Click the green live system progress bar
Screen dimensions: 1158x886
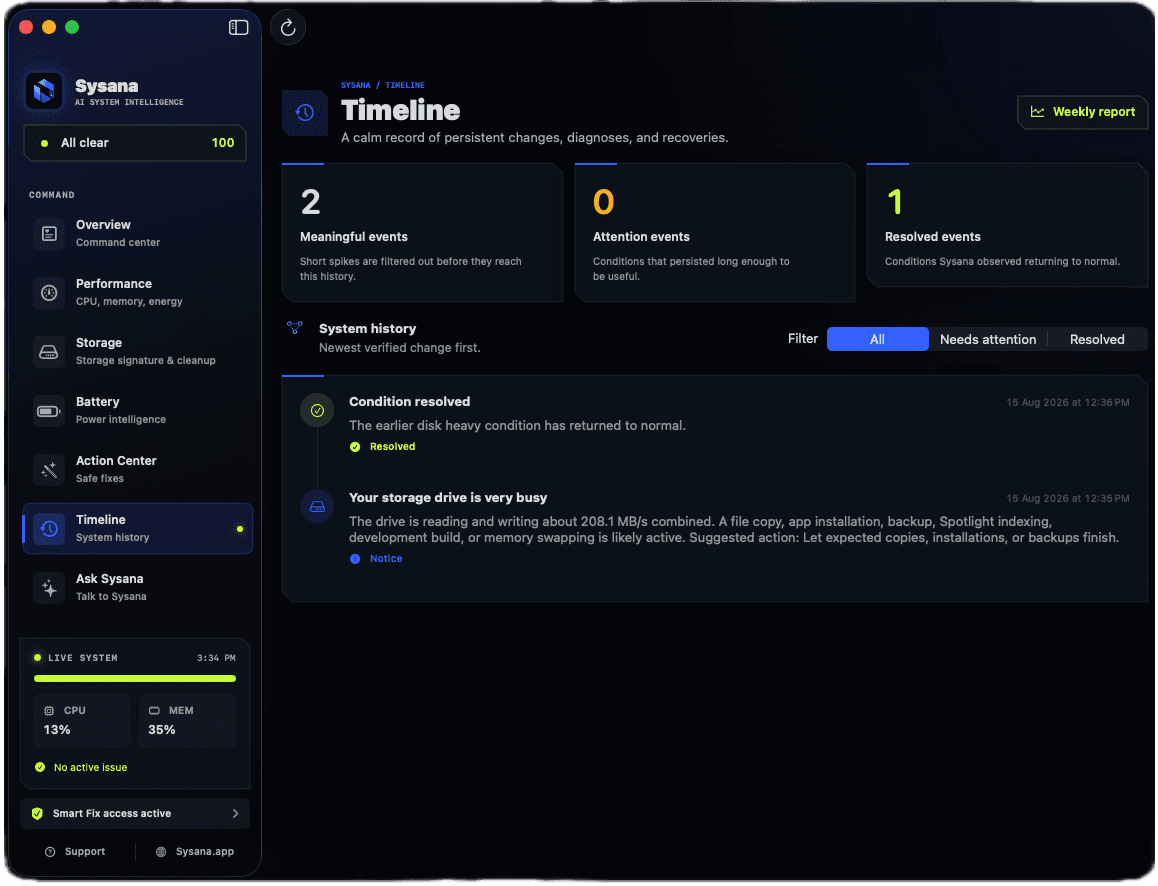tap(135, 679)
